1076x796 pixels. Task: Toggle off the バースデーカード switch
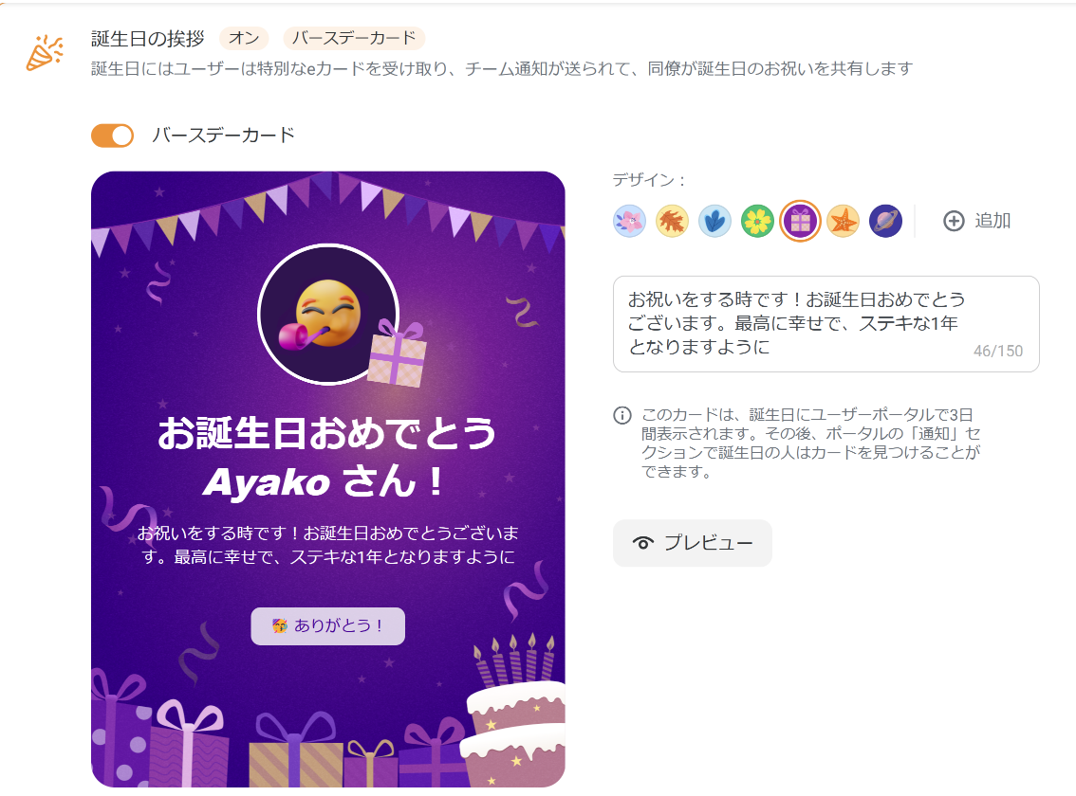[113, 135]
